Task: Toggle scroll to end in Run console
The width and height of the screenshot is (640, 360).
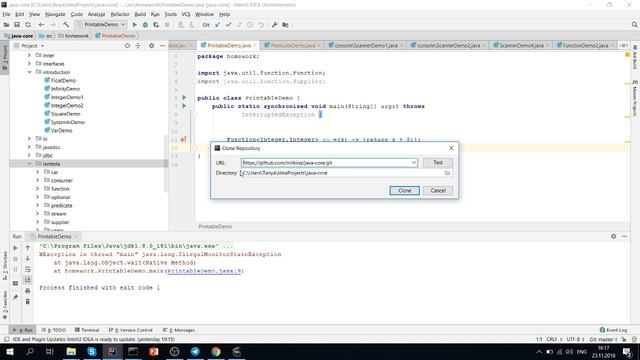Action: [28, 280]
